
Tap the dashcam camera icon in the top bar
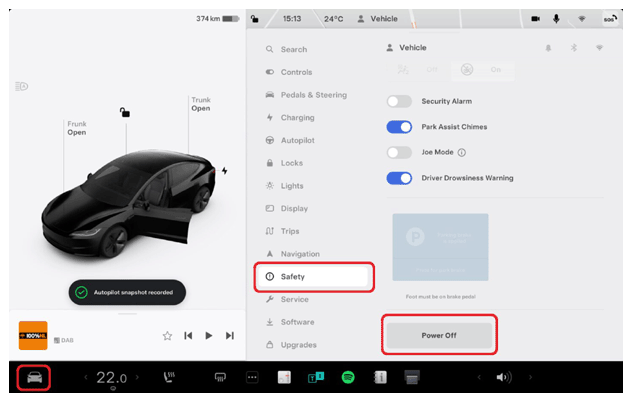pyautogui.click(x=536, y=19)
